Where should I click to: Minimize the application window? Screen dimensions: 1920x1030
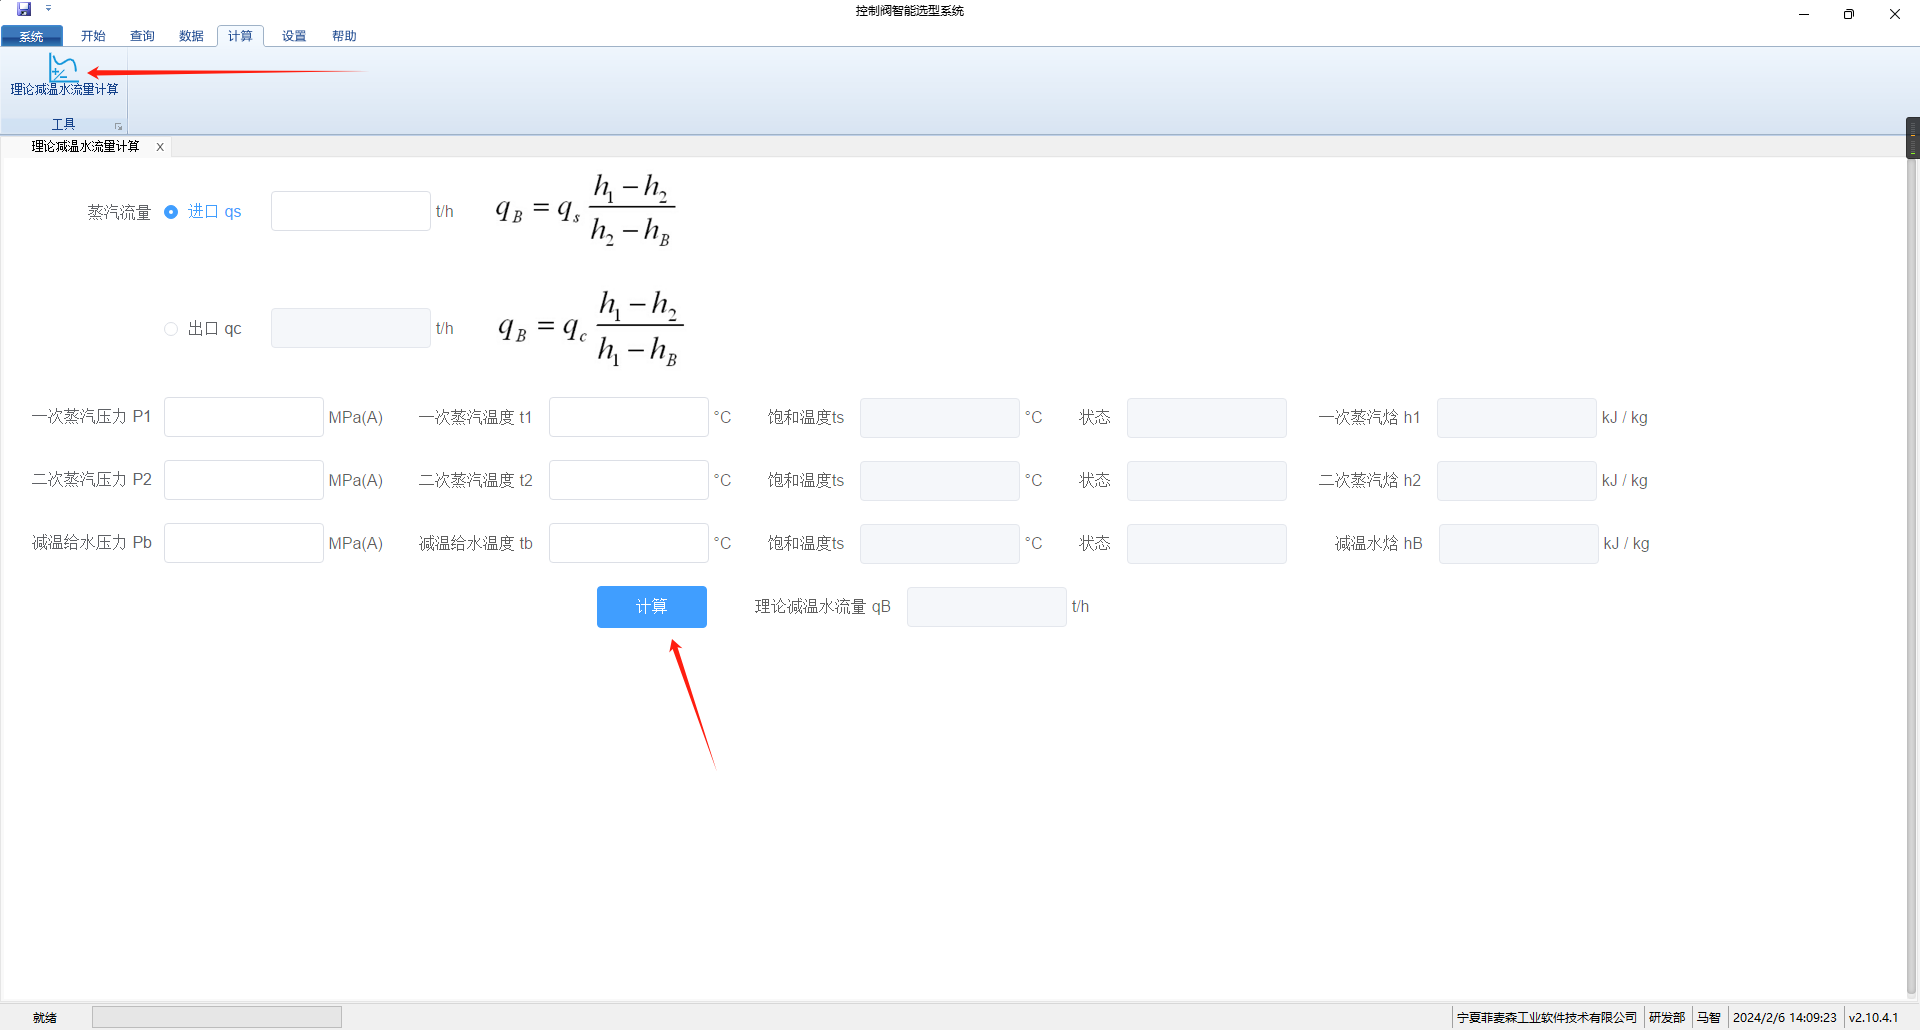pyautogui.click(x=1803, y=14)
